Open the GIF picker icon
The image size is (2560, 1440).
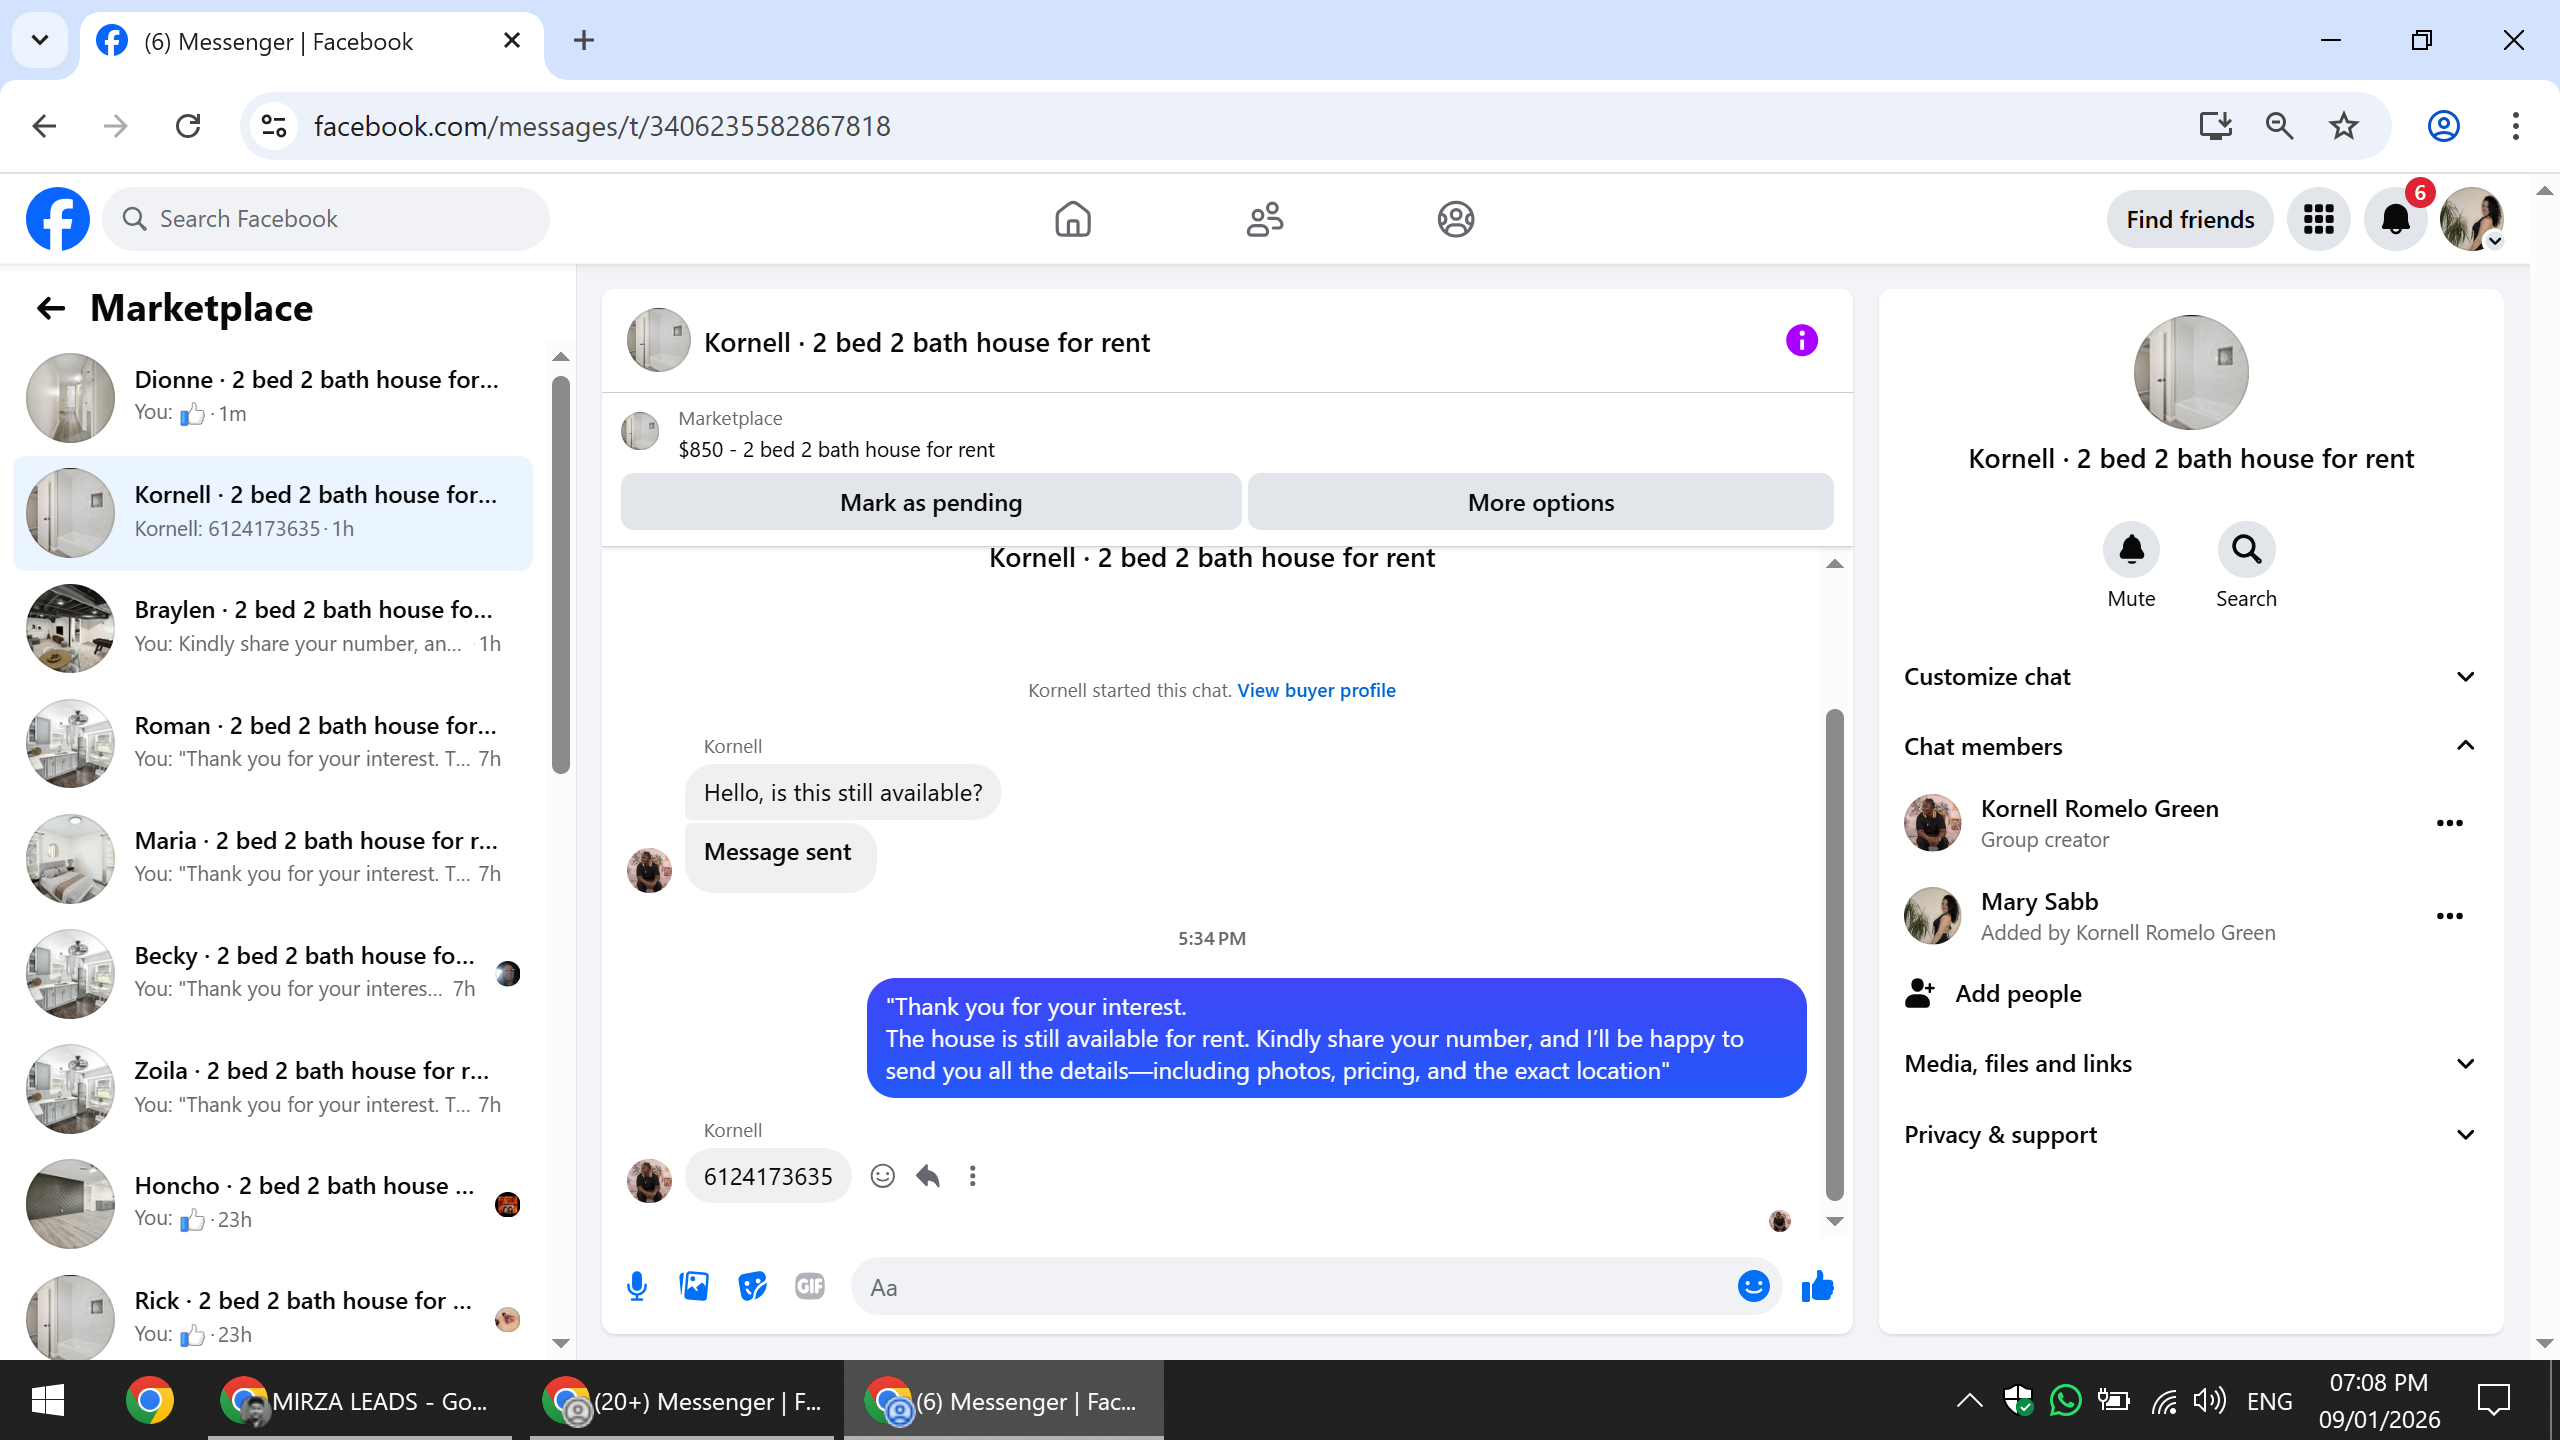click(x=810, y=1286)
